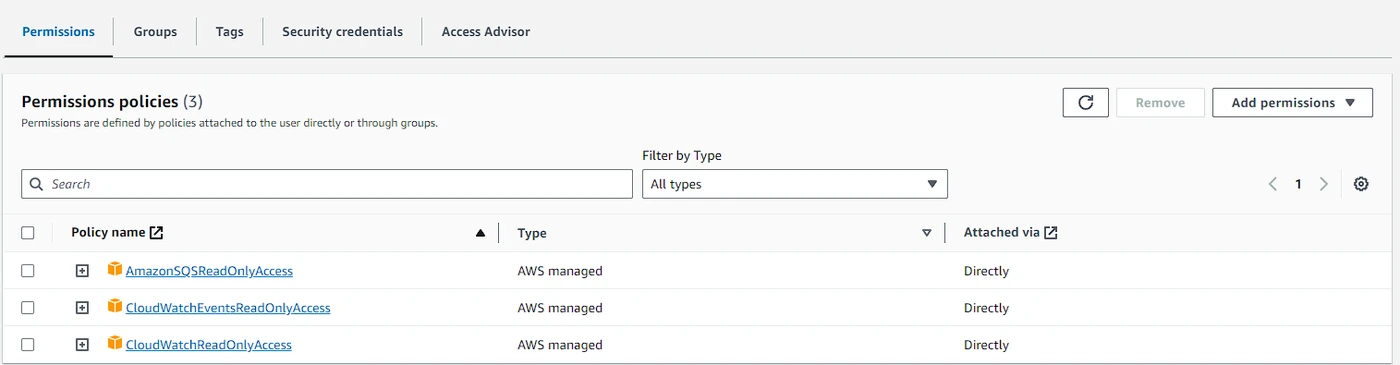This screenshot has height=365, width=1400.
Task: Expand the CloudWatchReadOnlyAccess policy details
Action: pos(83,345)
